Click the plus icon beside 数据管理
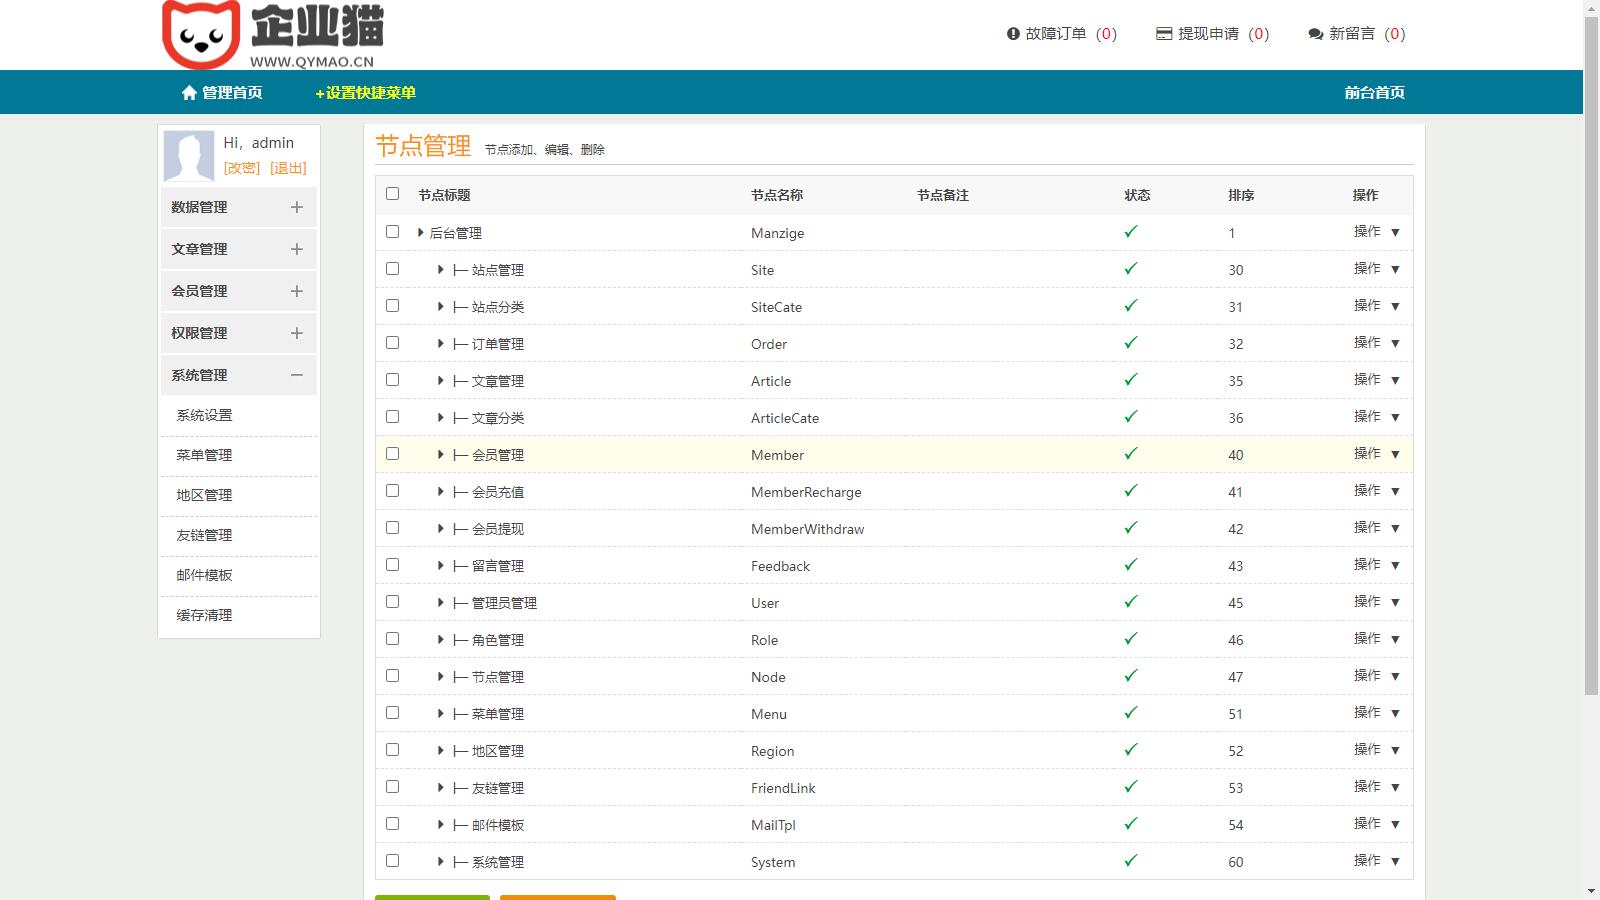 tap(296, 207)
